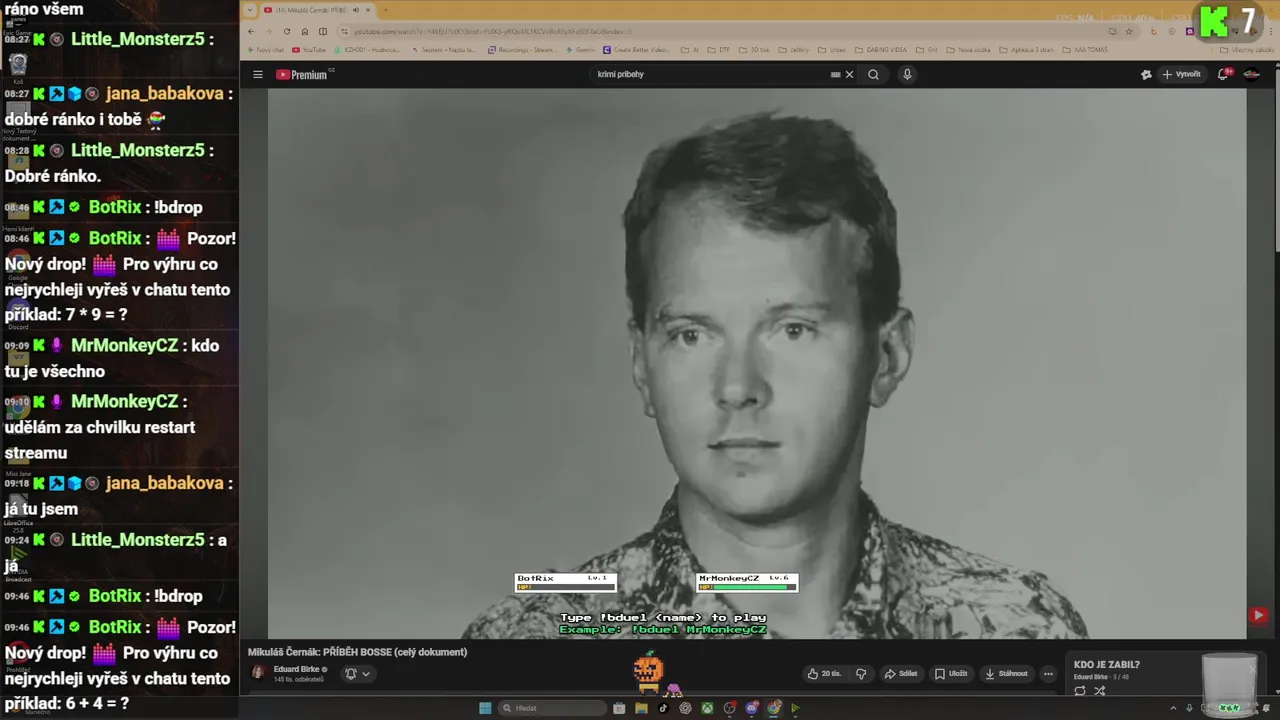This screenshot has height=720, width=1280.
Task: Bookmark this page with the star icon
Action: click(x=1129, y=31)
